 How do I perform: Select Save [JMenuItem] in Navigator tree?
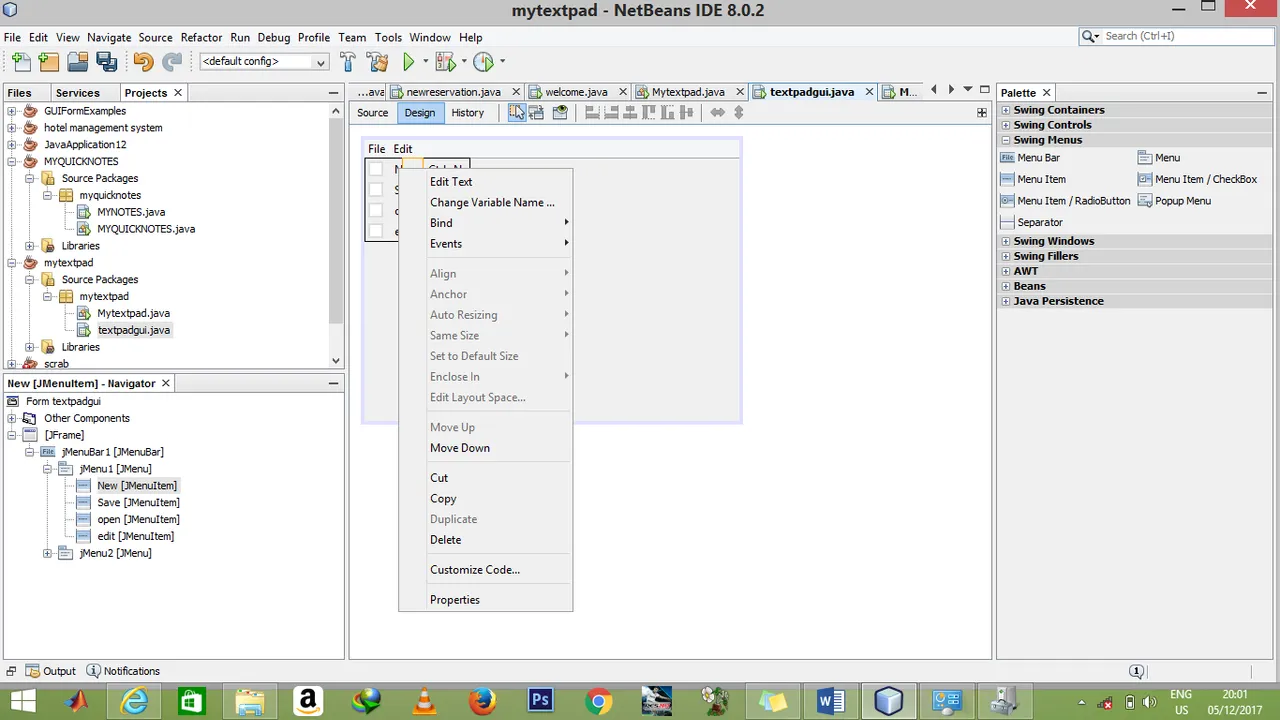138,503
